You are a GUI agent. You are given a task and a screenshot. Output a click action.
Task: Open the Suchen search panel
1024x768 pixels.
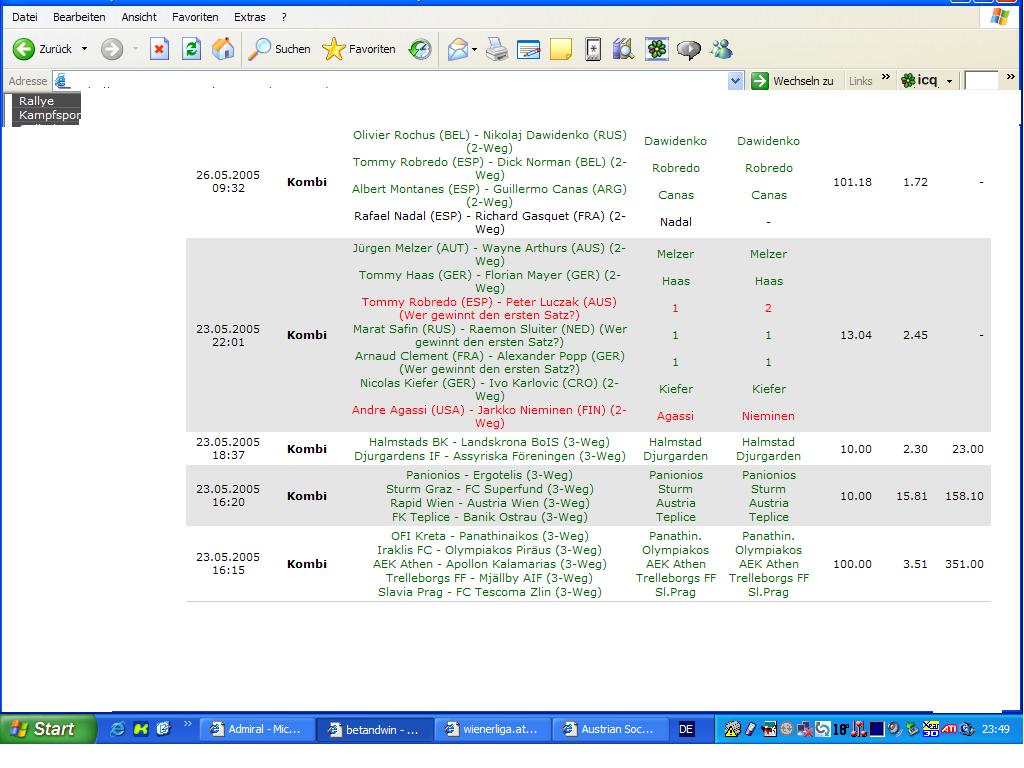click(280, 49)
